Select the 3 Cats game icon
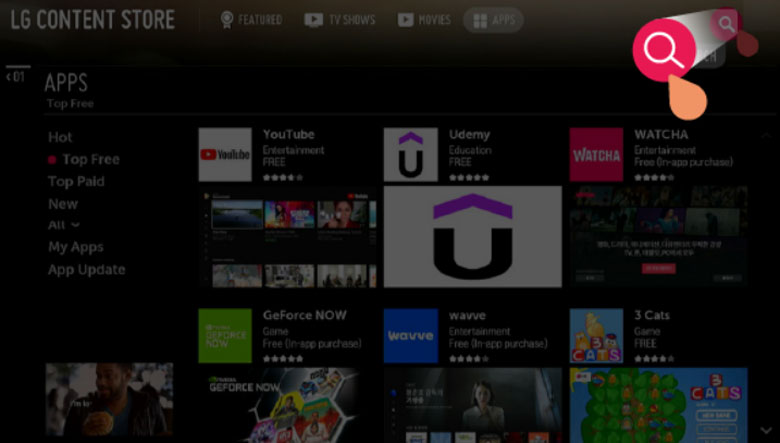 point(596,335)
